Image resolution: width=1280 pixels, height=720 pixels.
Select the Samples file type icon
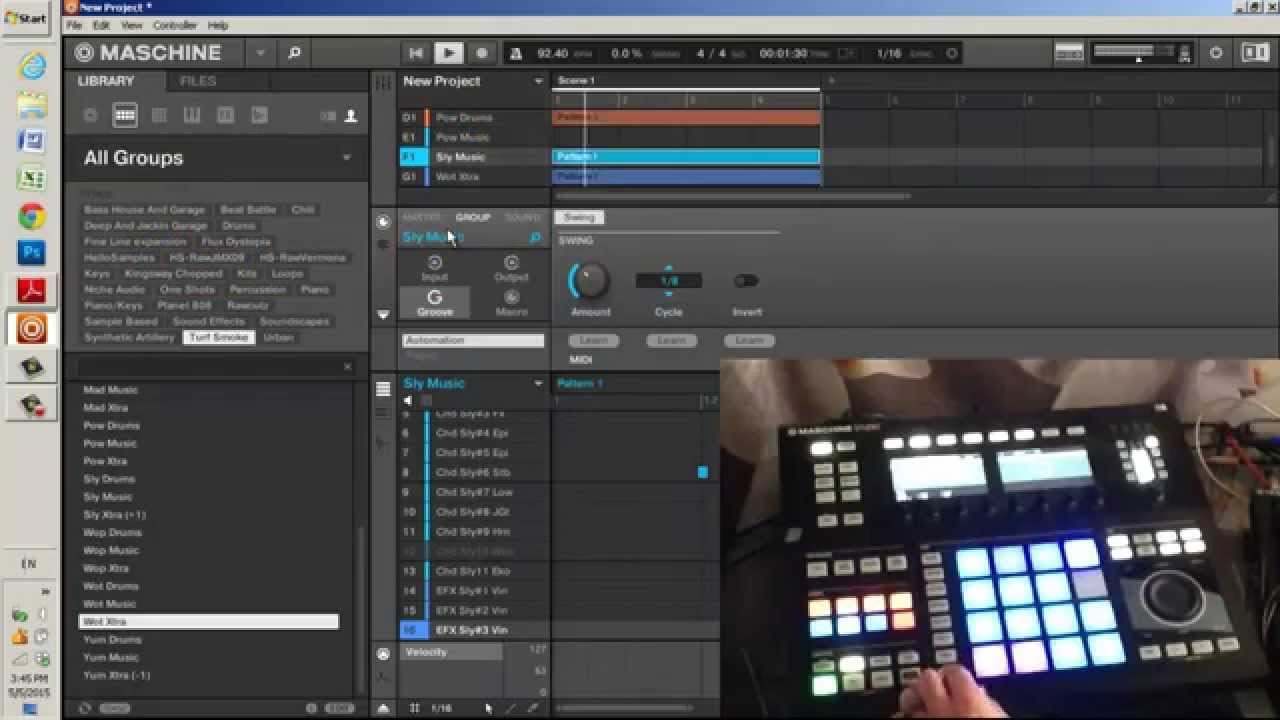pos(260,116)
